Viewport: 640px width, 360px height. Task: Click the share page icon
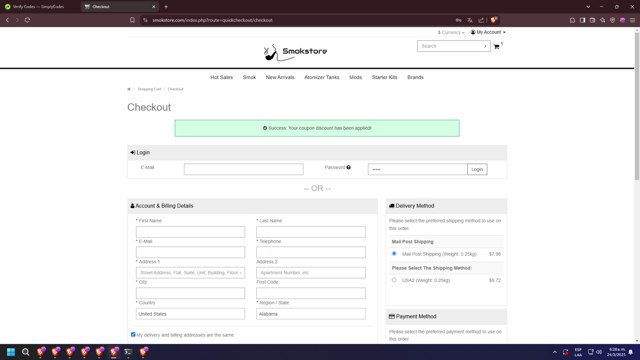click(x=481, y=20)
